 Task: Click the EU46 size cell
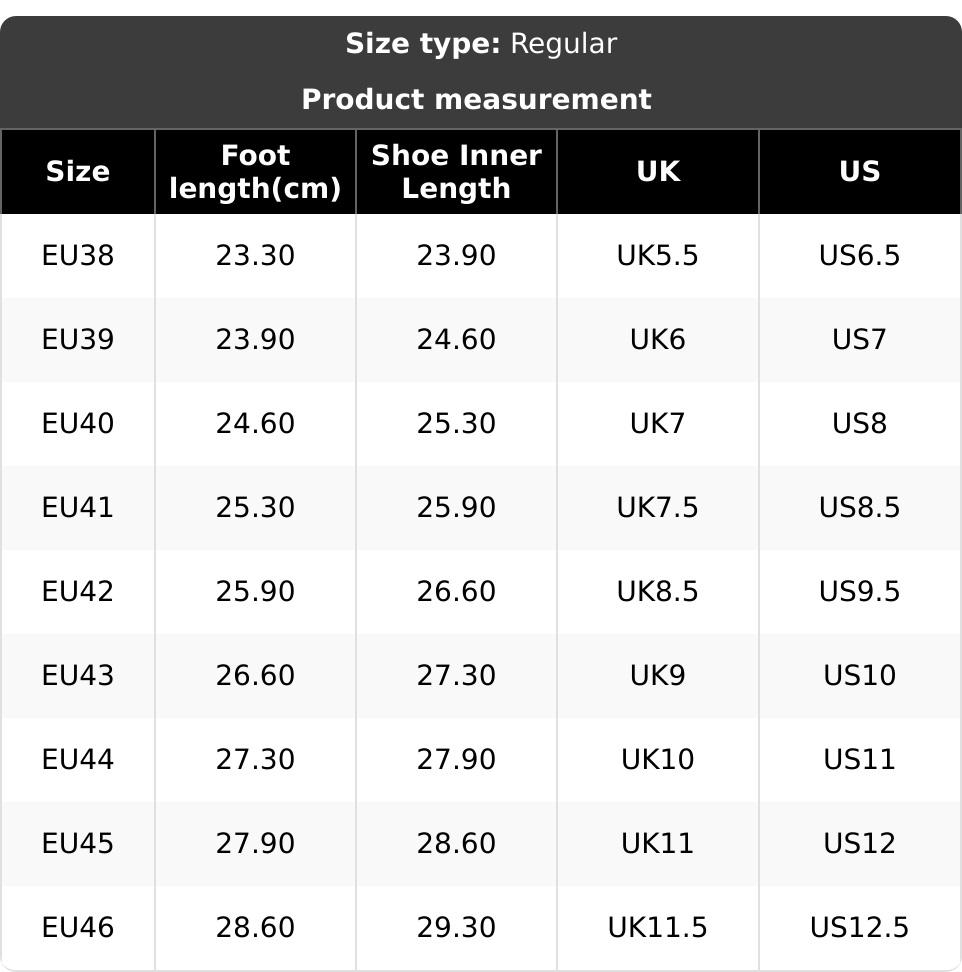click(x=78, y=928)
